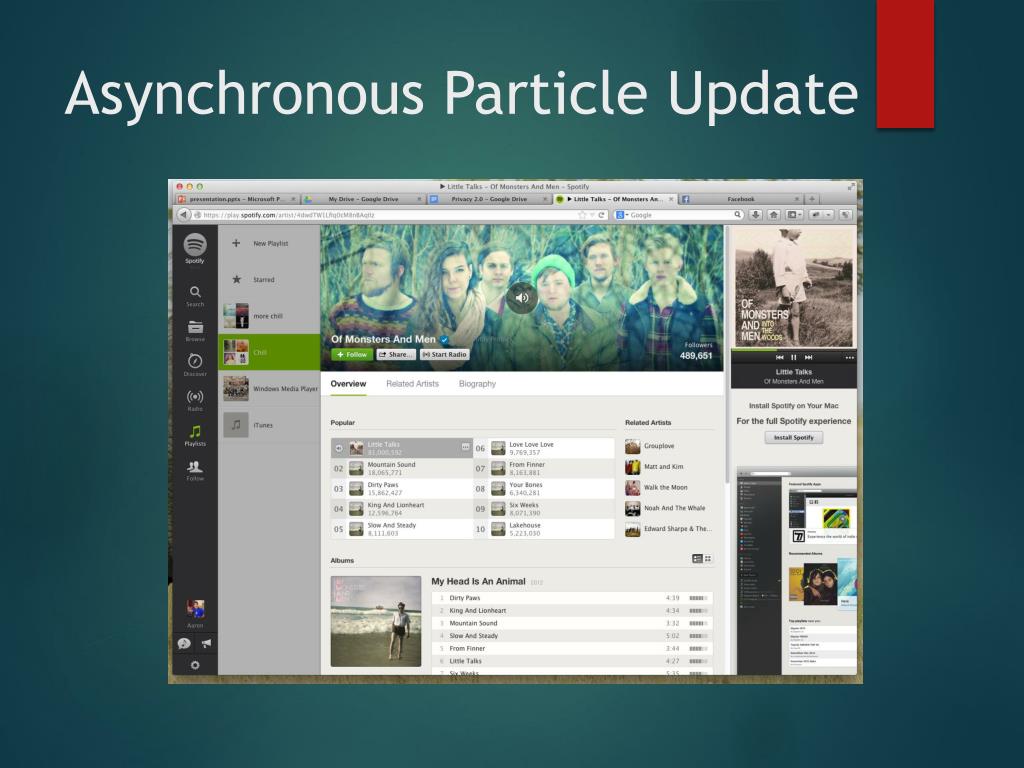Click the Aaron profile avatar
This screenshot has width=1024, height=768.
[x=195, y=609]
